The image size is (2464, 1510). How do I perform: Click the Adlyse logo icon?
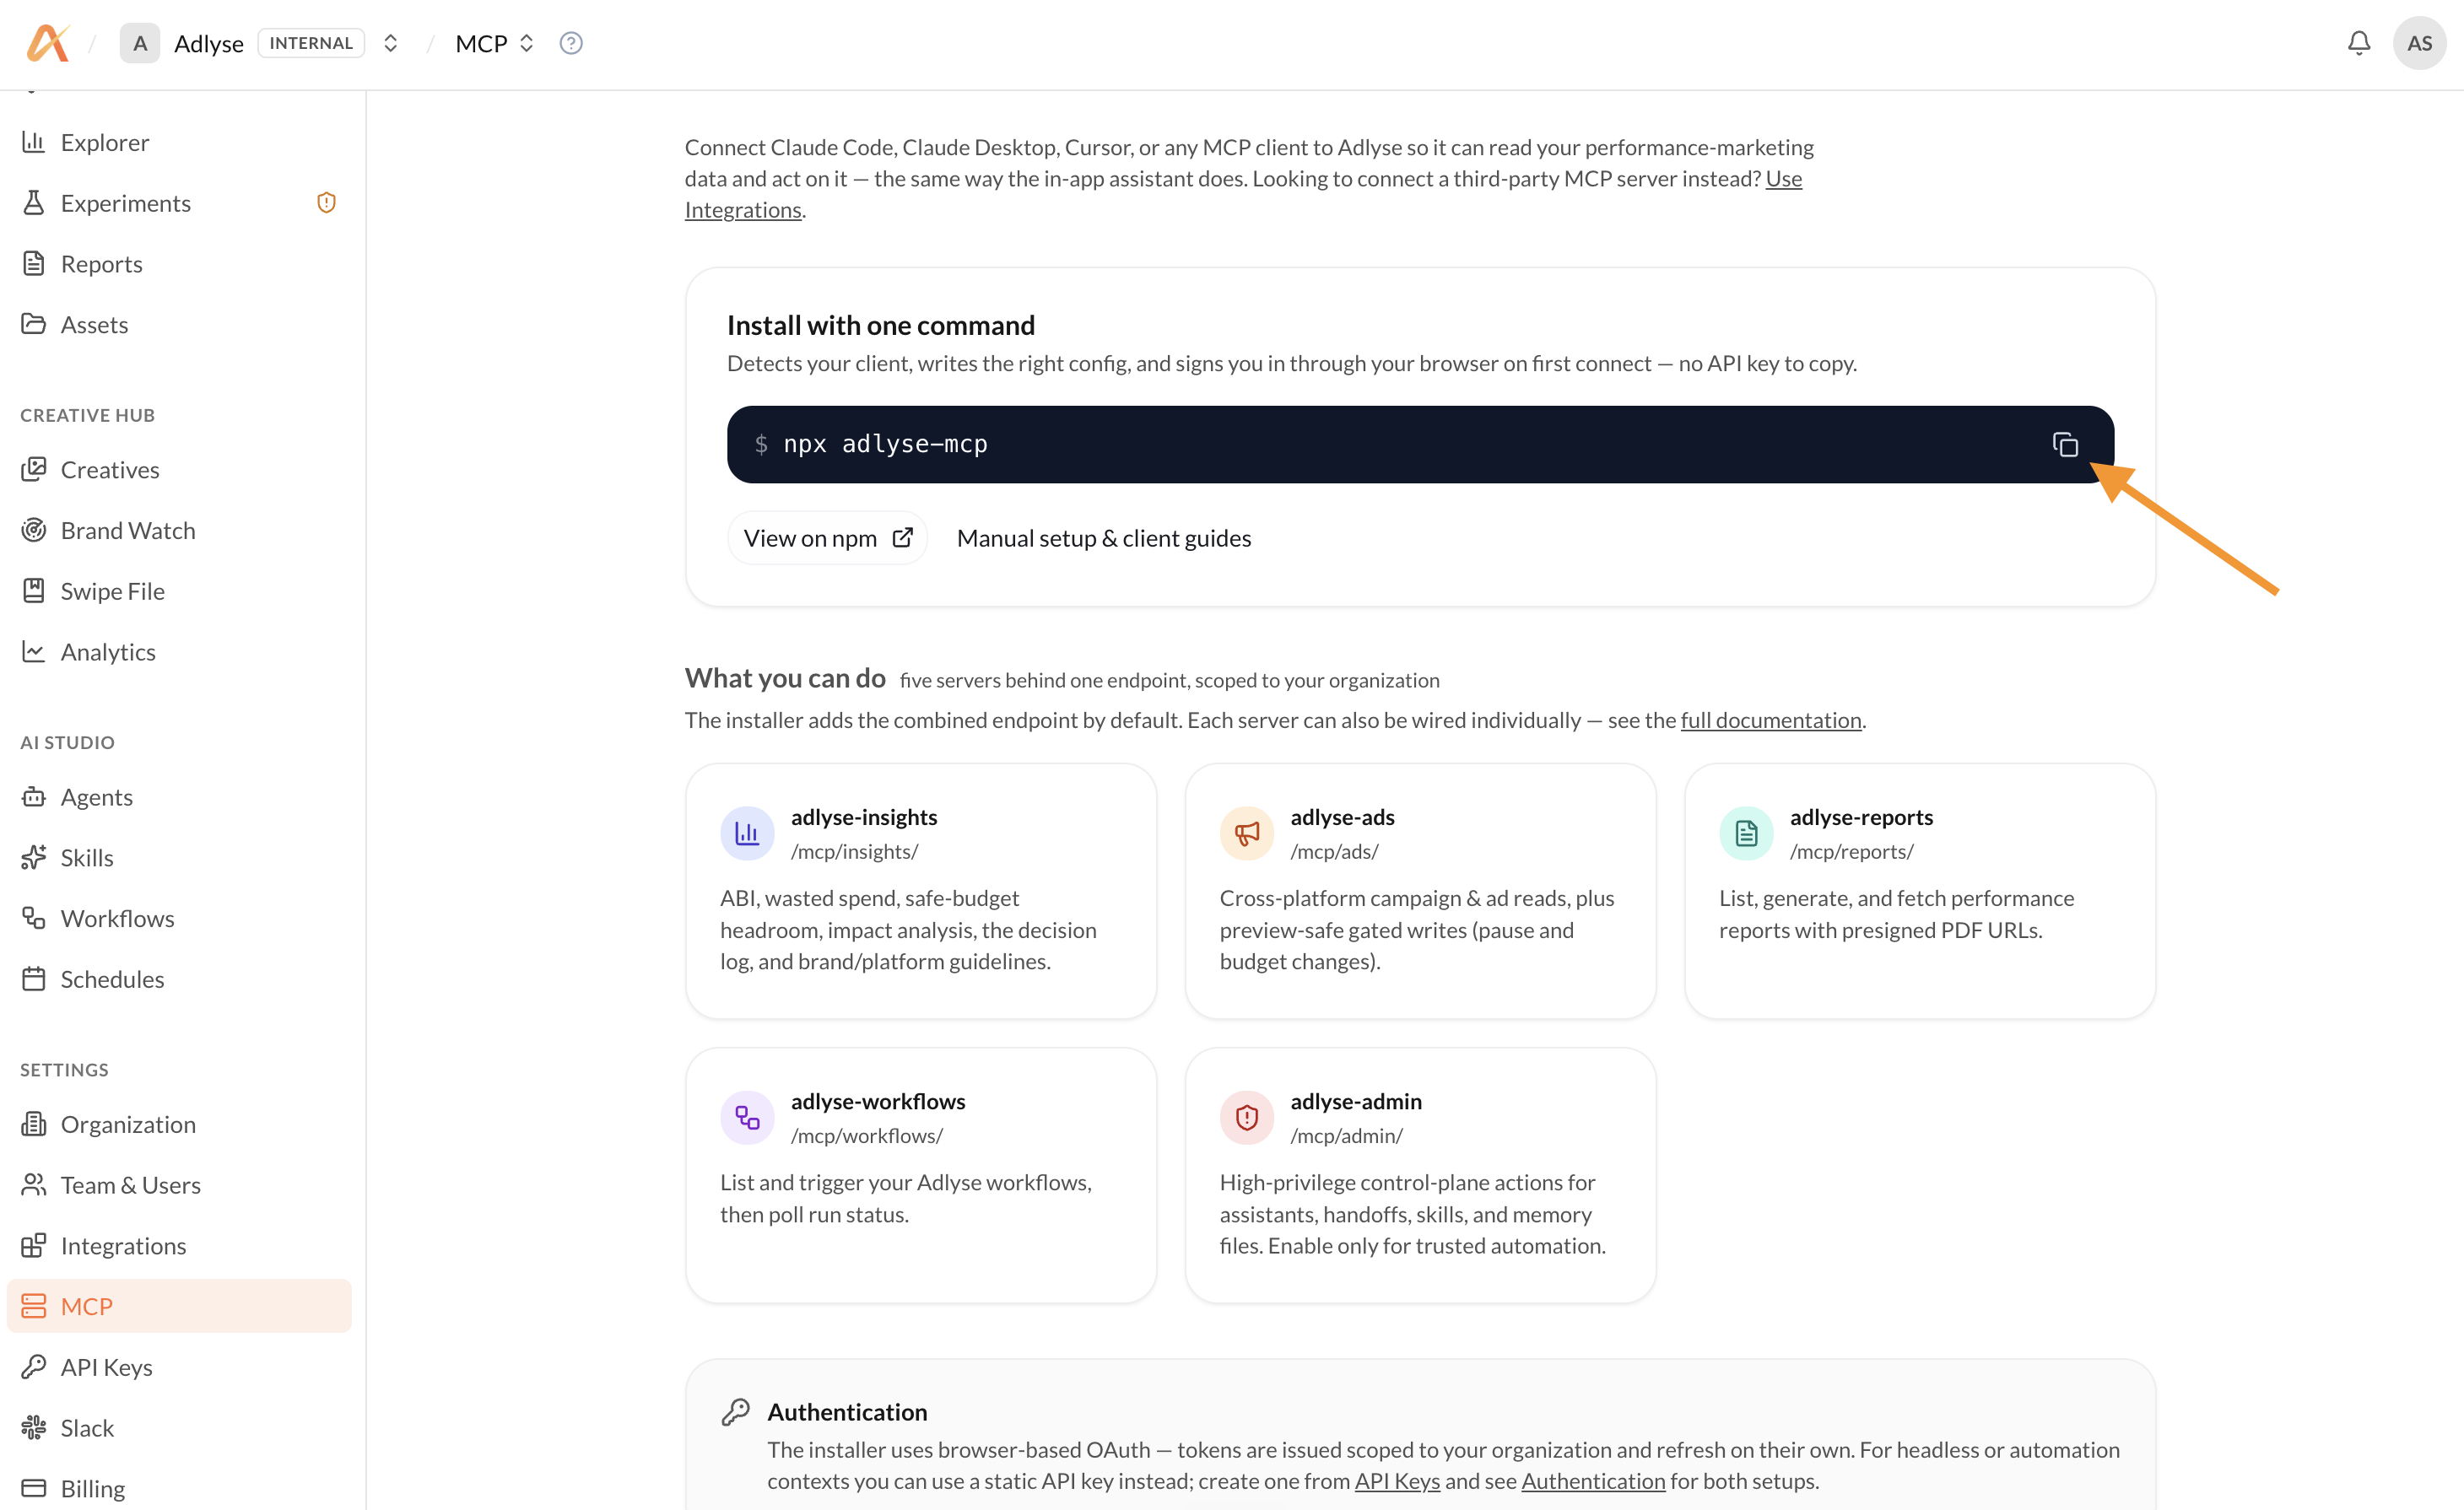[x=47, y=43]
